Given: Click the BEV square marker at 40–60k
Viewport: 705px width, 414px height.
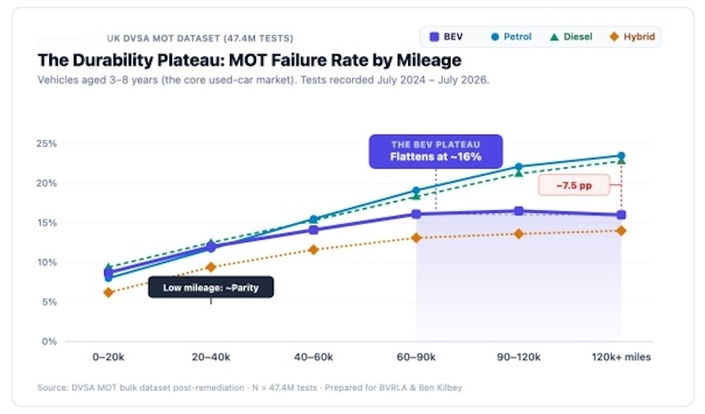Looking at the screenshot, I should (x=313, y=230).
